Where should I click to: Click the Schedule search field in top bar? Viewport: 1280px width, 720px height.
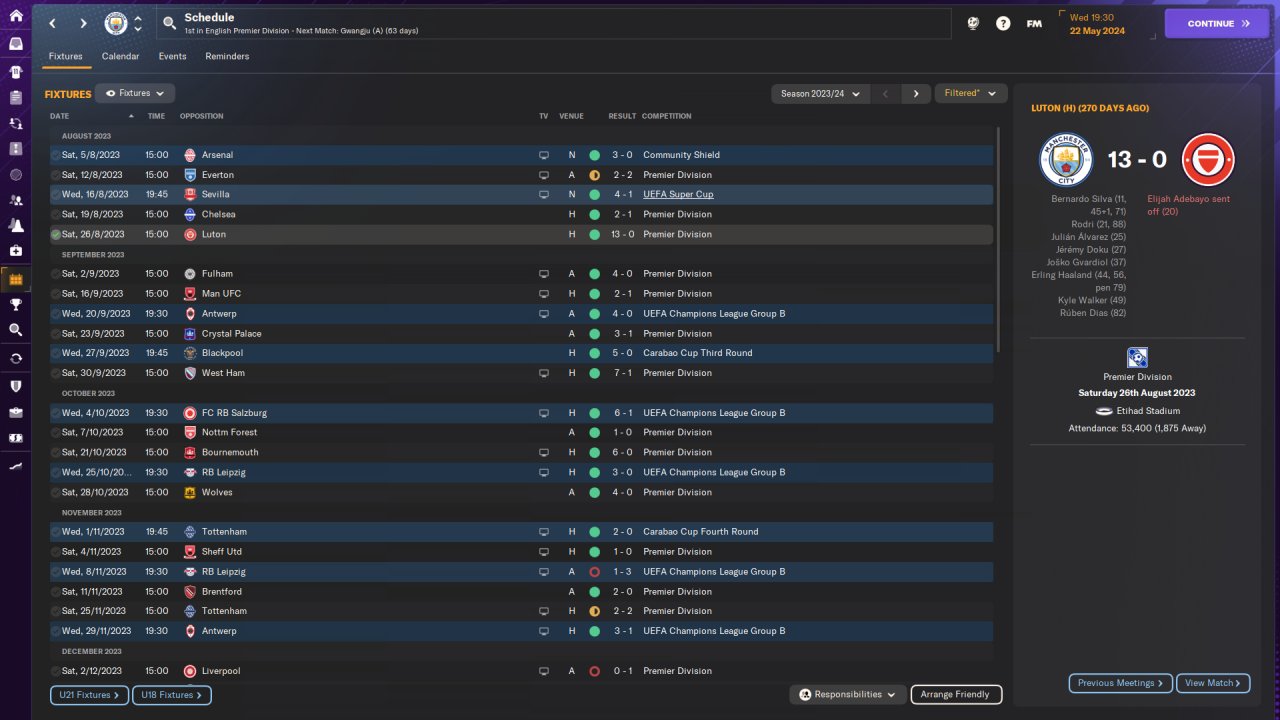click(554, 23)
